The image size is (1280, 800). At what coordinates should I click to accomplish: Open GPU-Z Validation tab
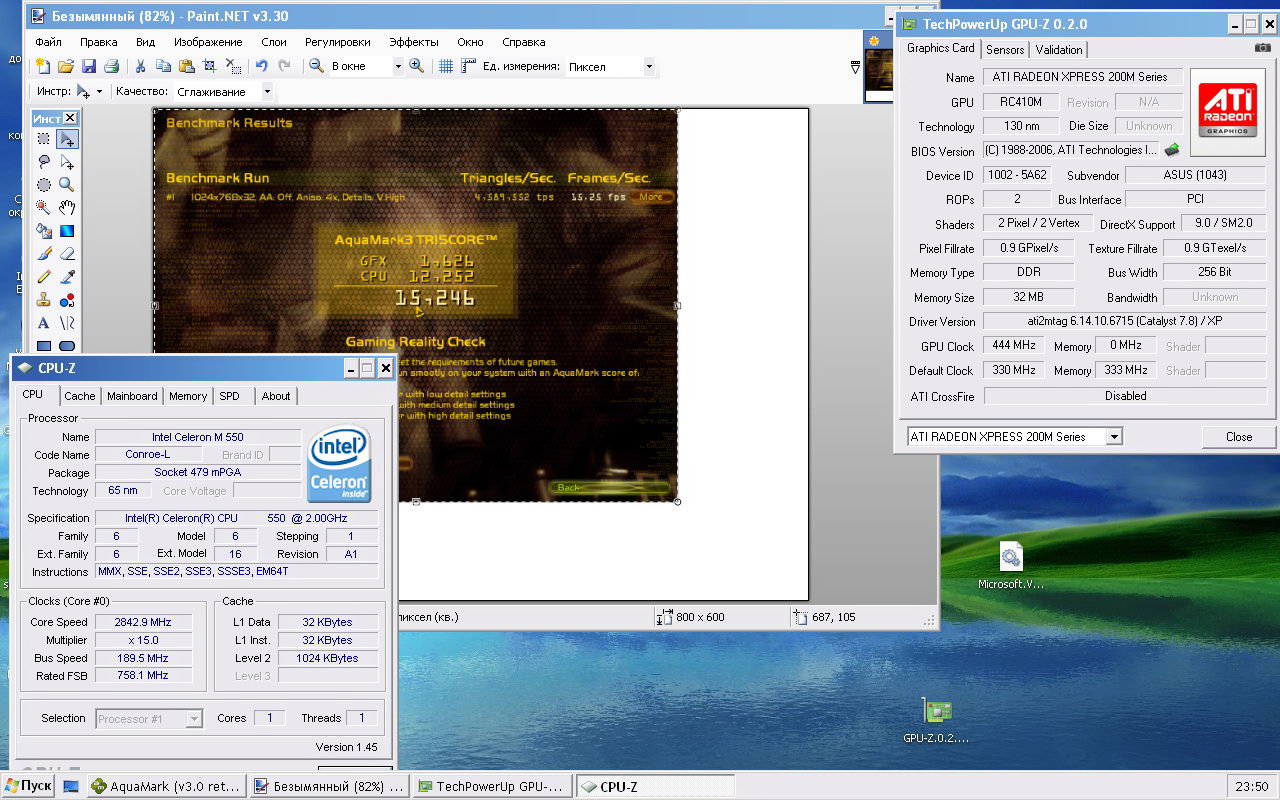(1059, 49)
